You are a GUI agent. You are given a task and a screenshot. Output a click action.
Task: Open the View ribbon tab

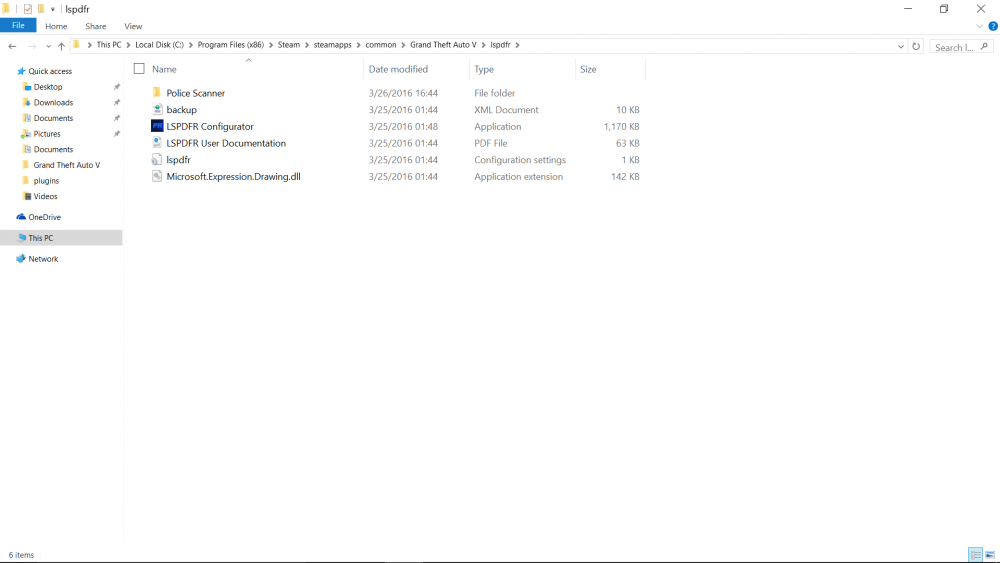click(133, 26)
